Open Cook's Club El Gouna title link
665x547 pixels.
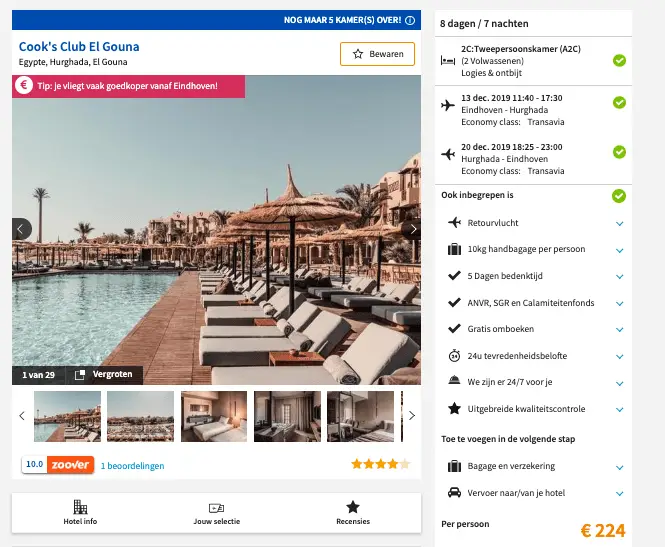coord(79,46)
